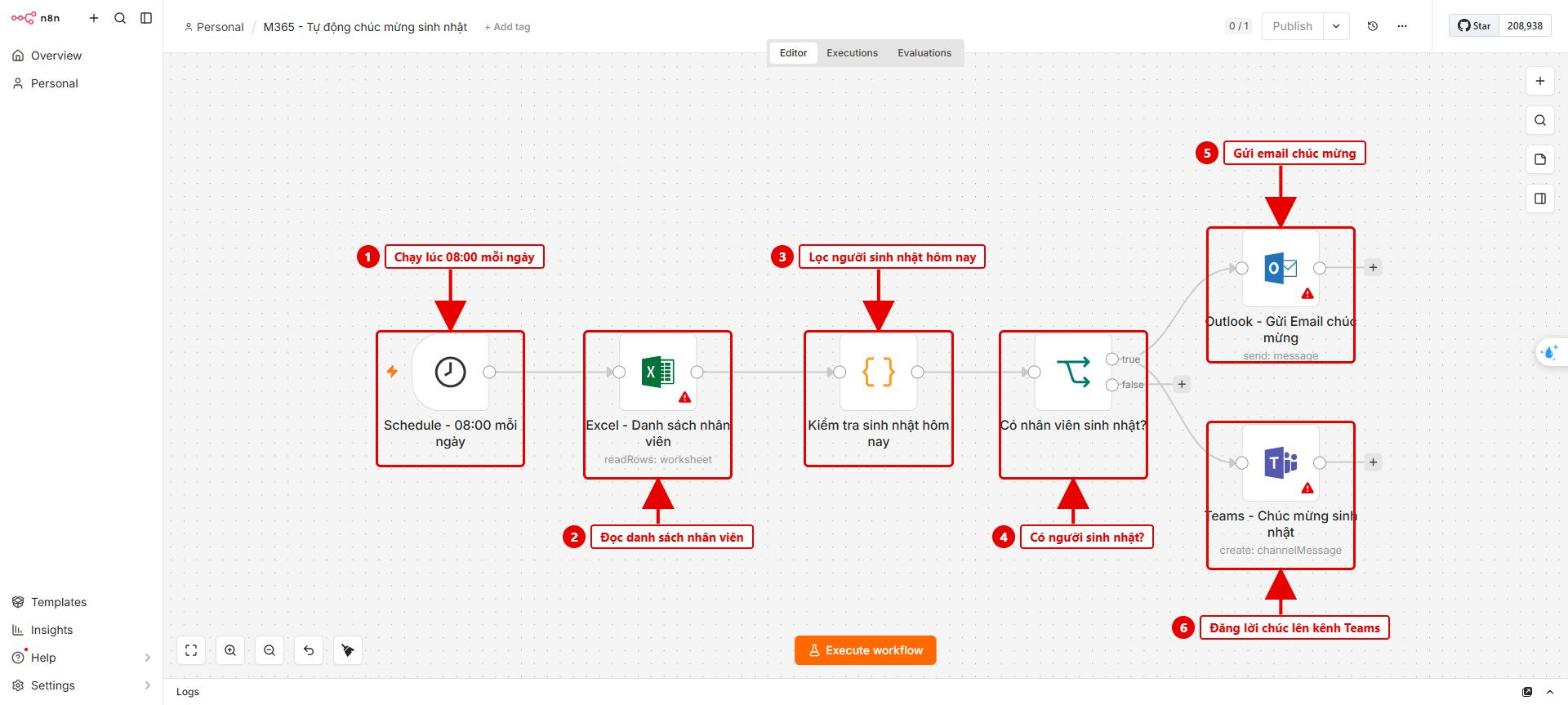Click the zoom out button
The height and width of the screenshot is (705, 1568).
269,650
